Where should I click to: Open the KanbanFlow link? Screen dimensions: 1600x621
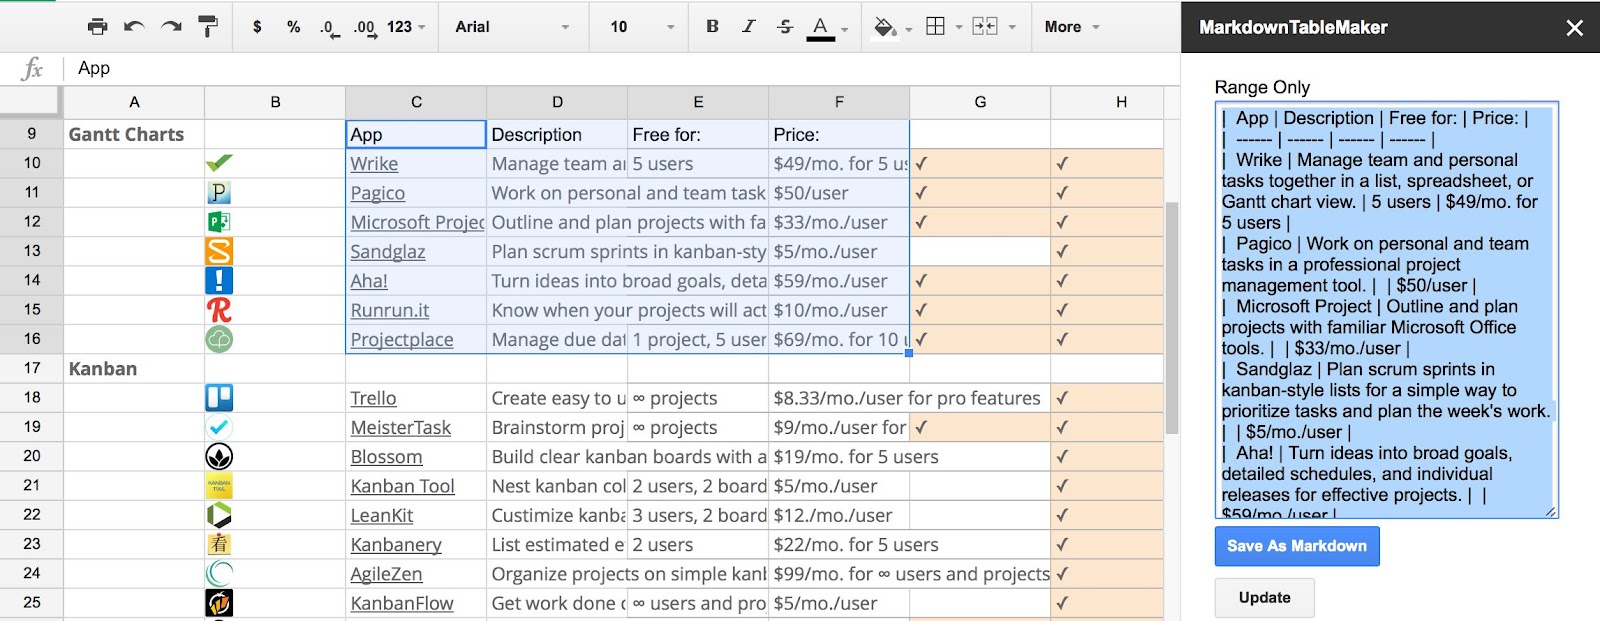pyautogui.click(x=402, y=604)
